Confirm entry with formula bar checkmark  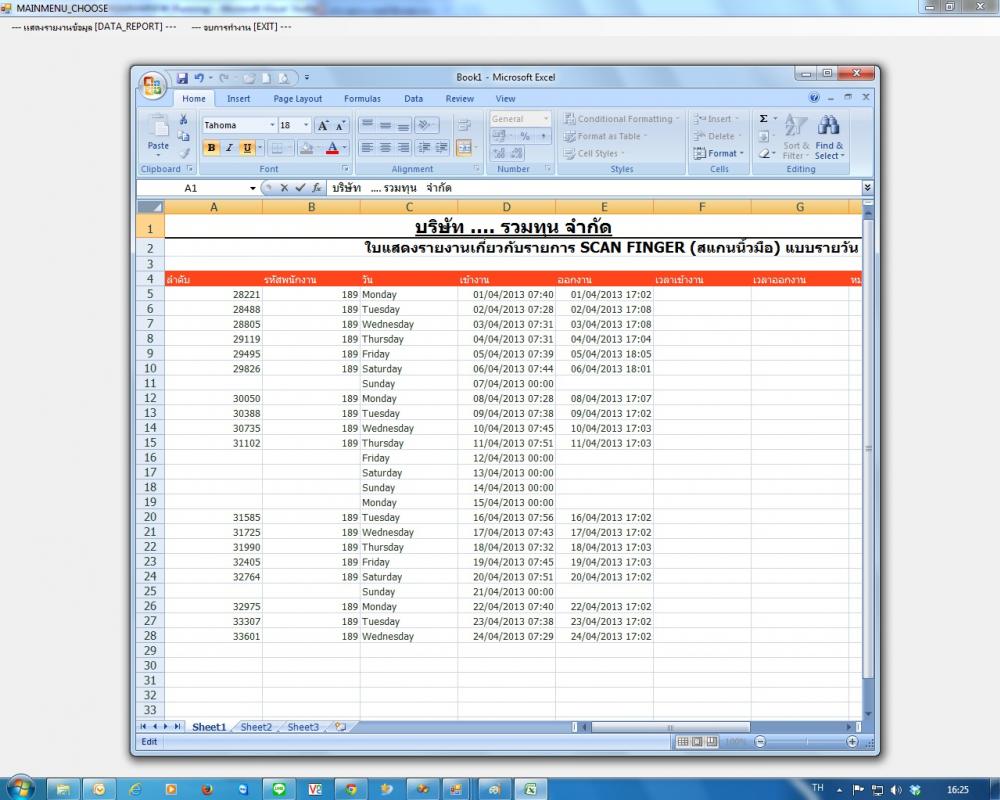[300, 188]
